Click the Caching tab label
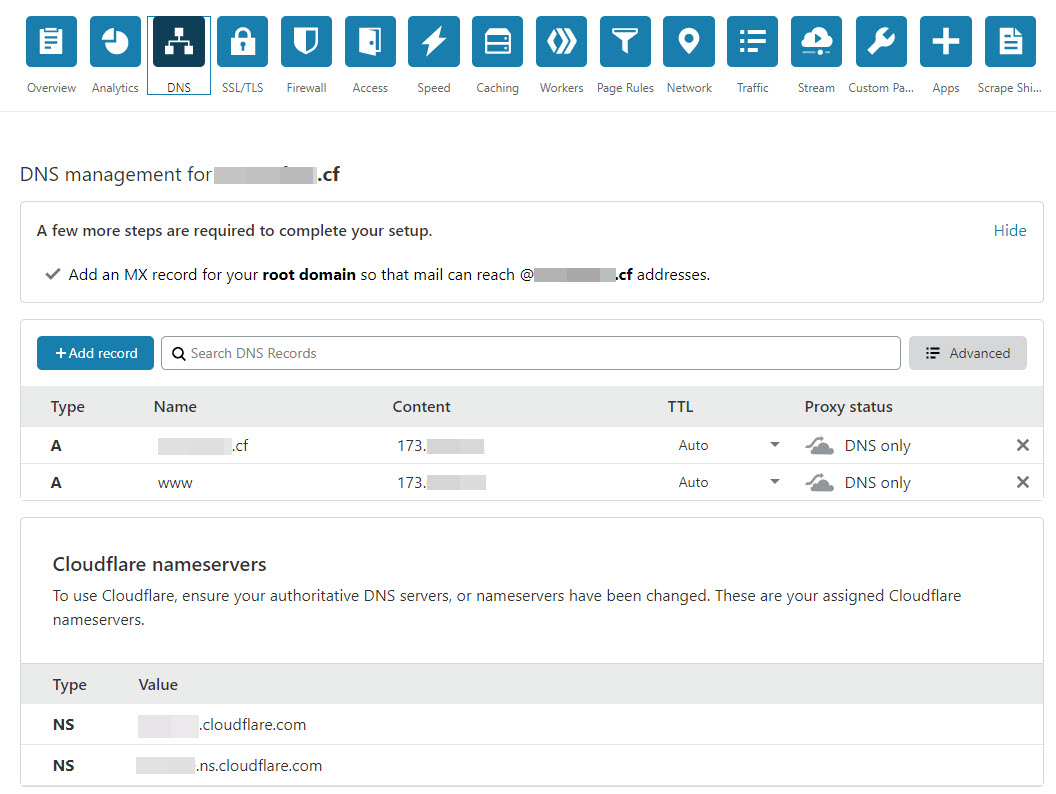This screenshot has width=1056, height=794. pos(497,88)
